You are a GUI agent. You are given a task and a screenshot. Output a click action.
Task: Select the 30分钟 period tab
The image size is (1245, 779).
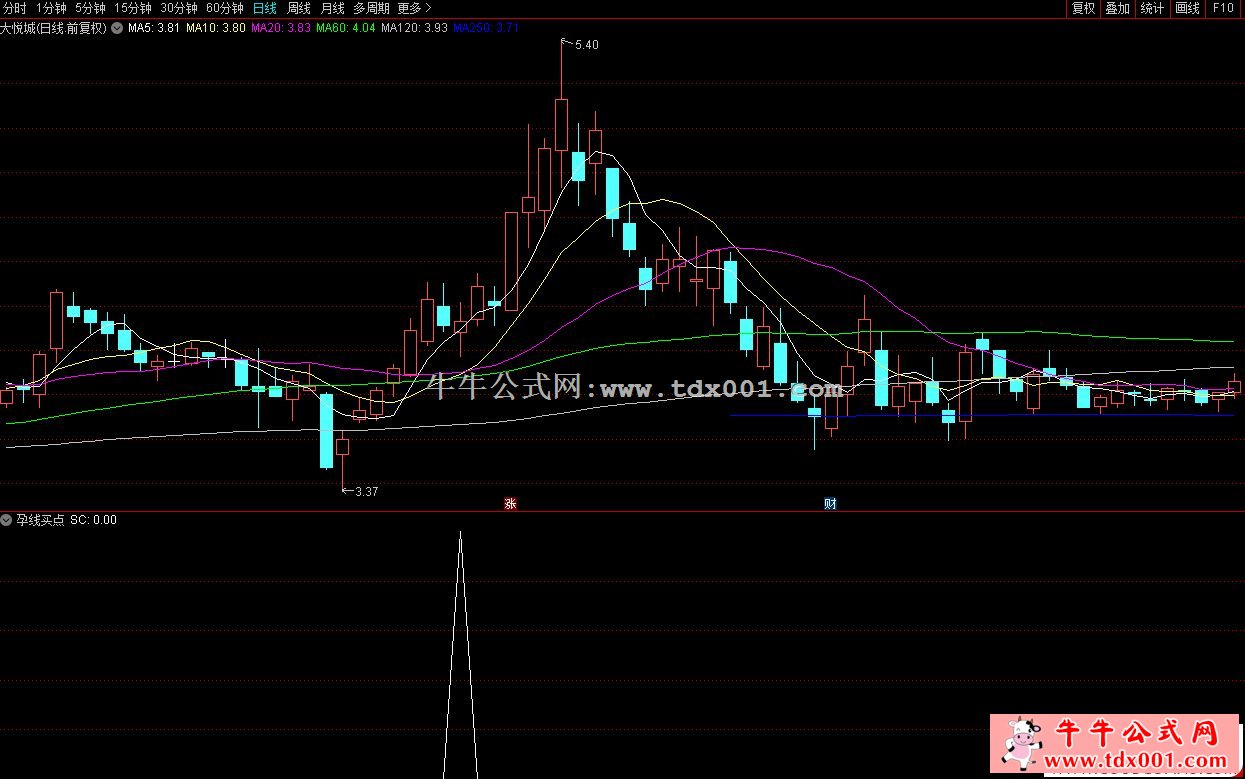179,8
